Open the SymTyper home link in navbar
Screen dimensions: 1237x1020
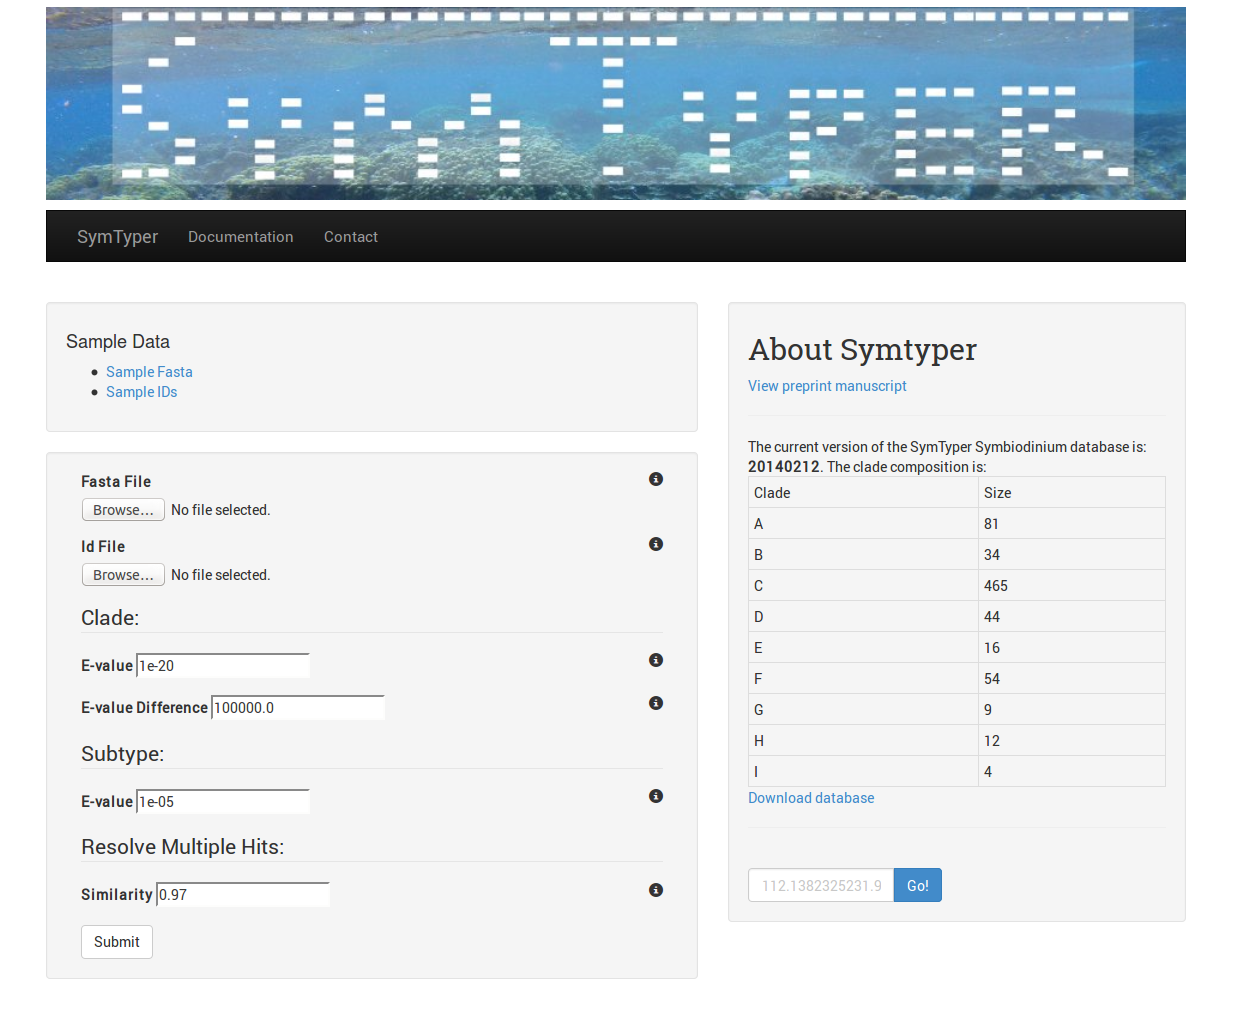pyautogui.click(x=117, y=237)
